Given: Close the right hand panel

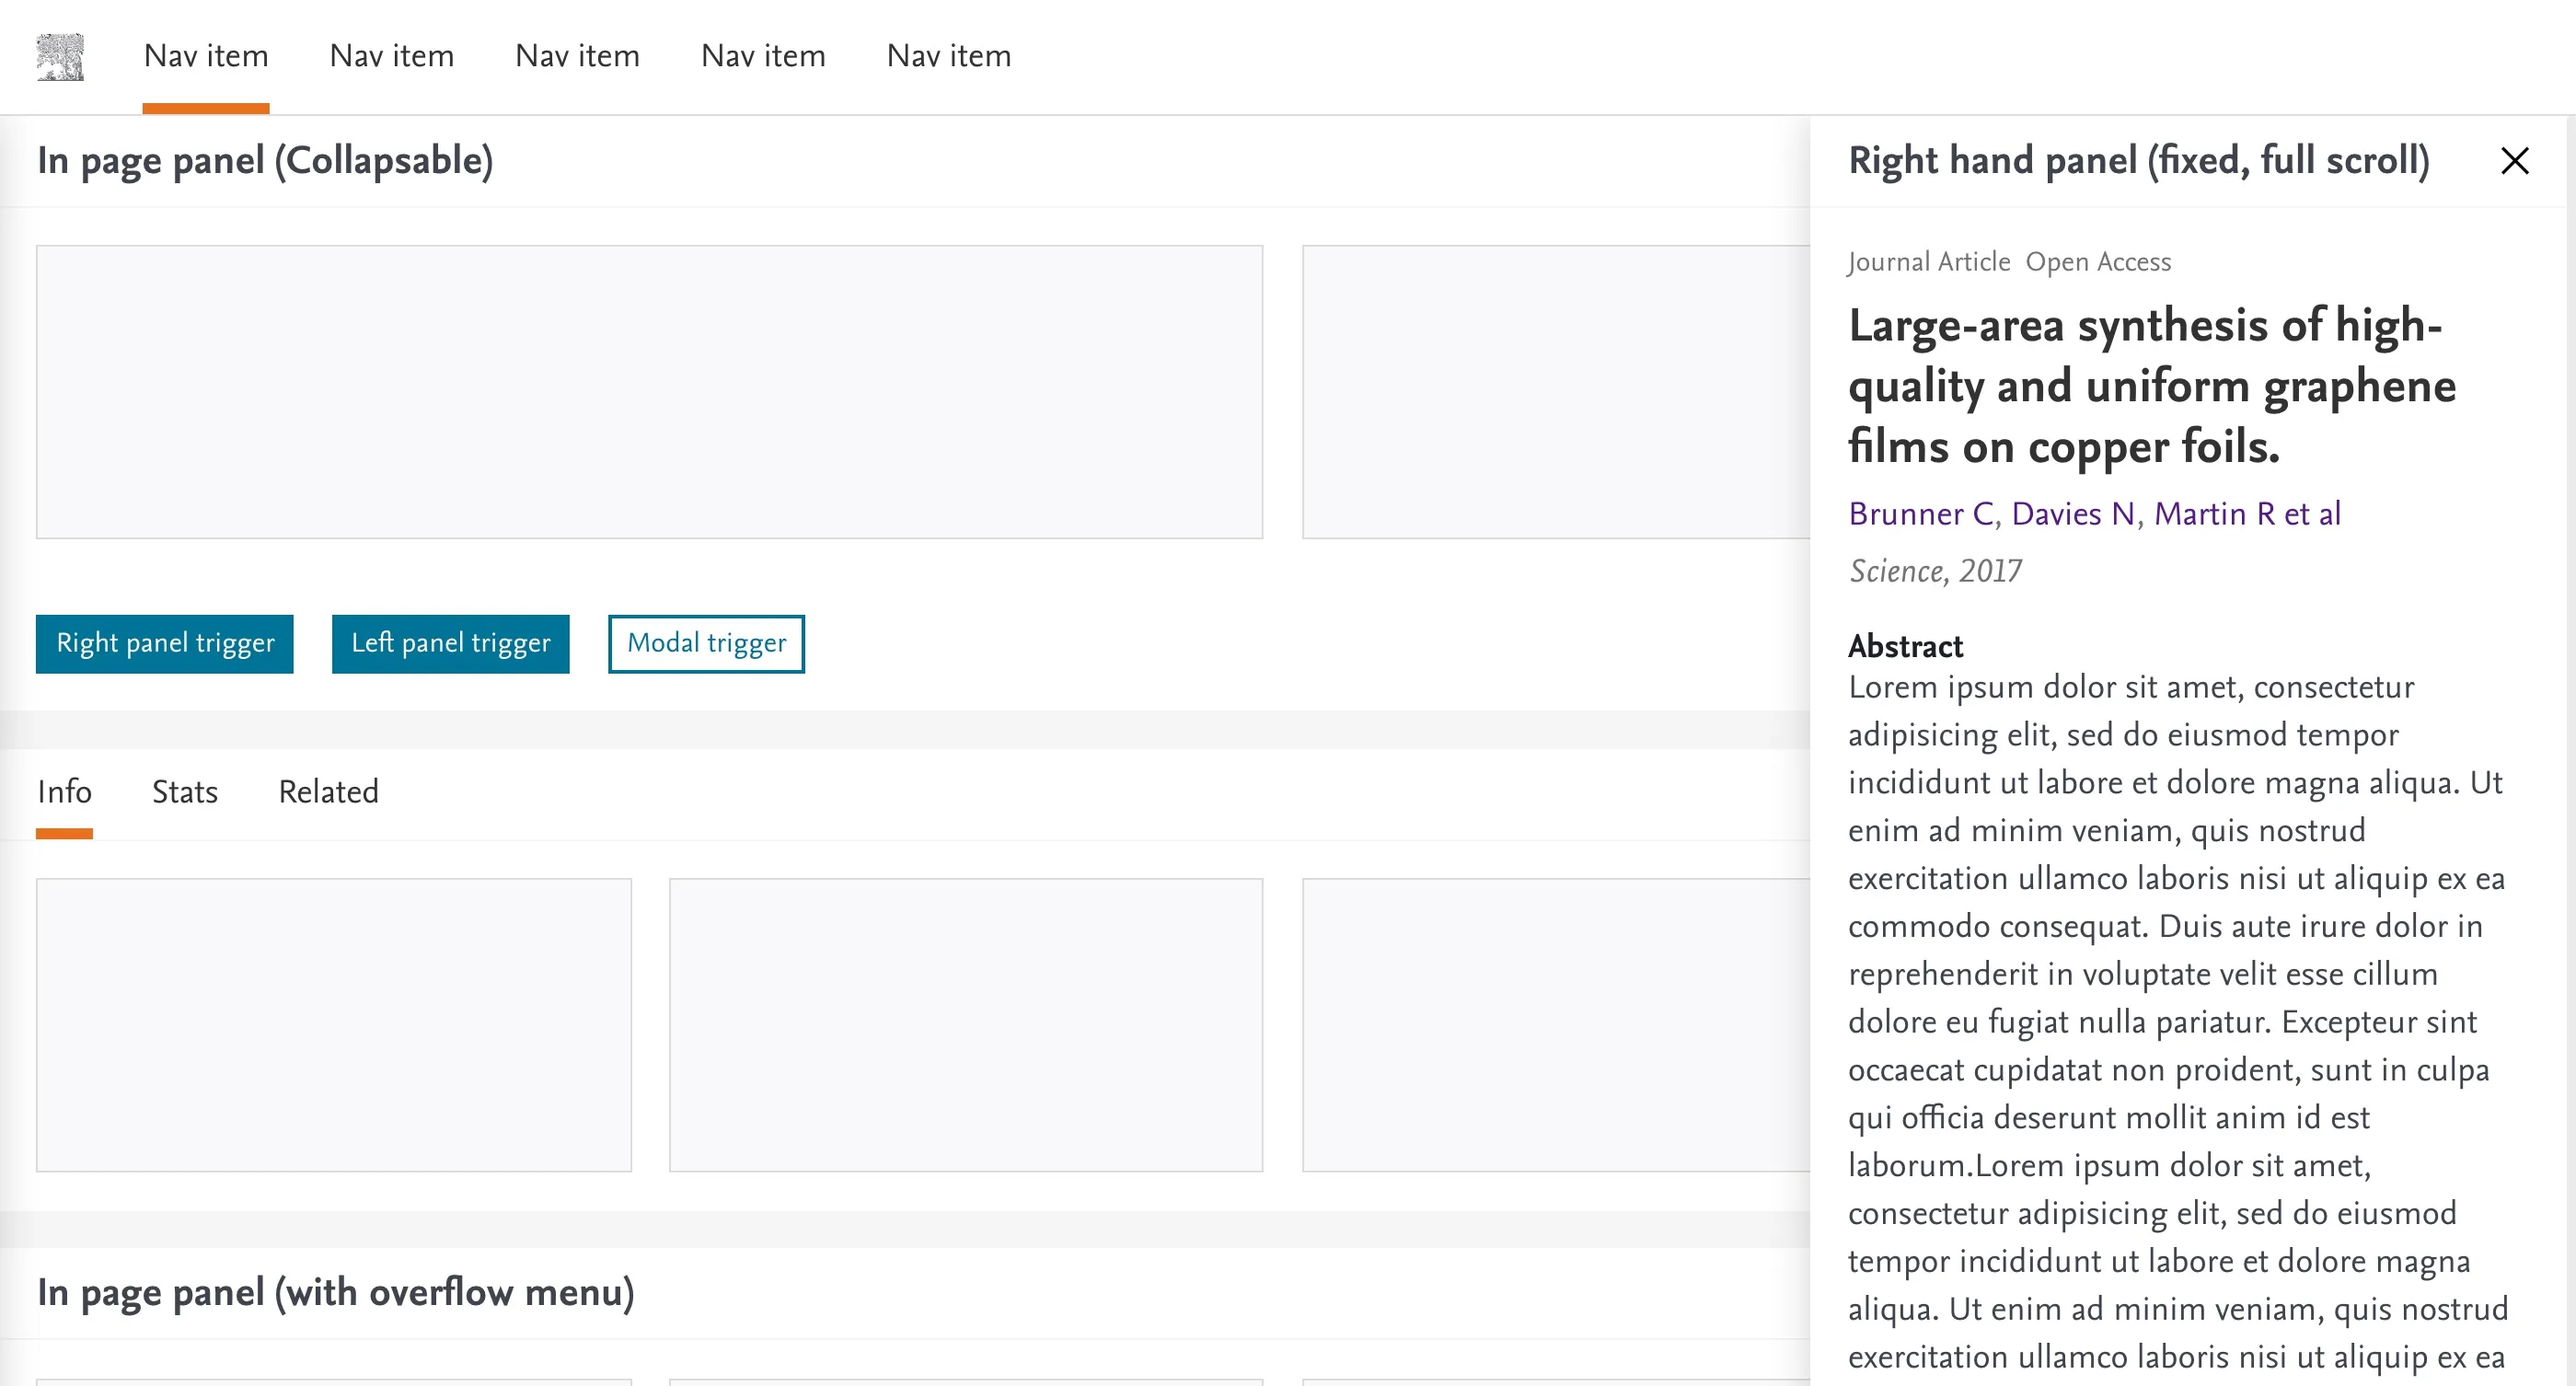Looking at the screenshot, I should pyautogui.click(x=2514, y=160).
